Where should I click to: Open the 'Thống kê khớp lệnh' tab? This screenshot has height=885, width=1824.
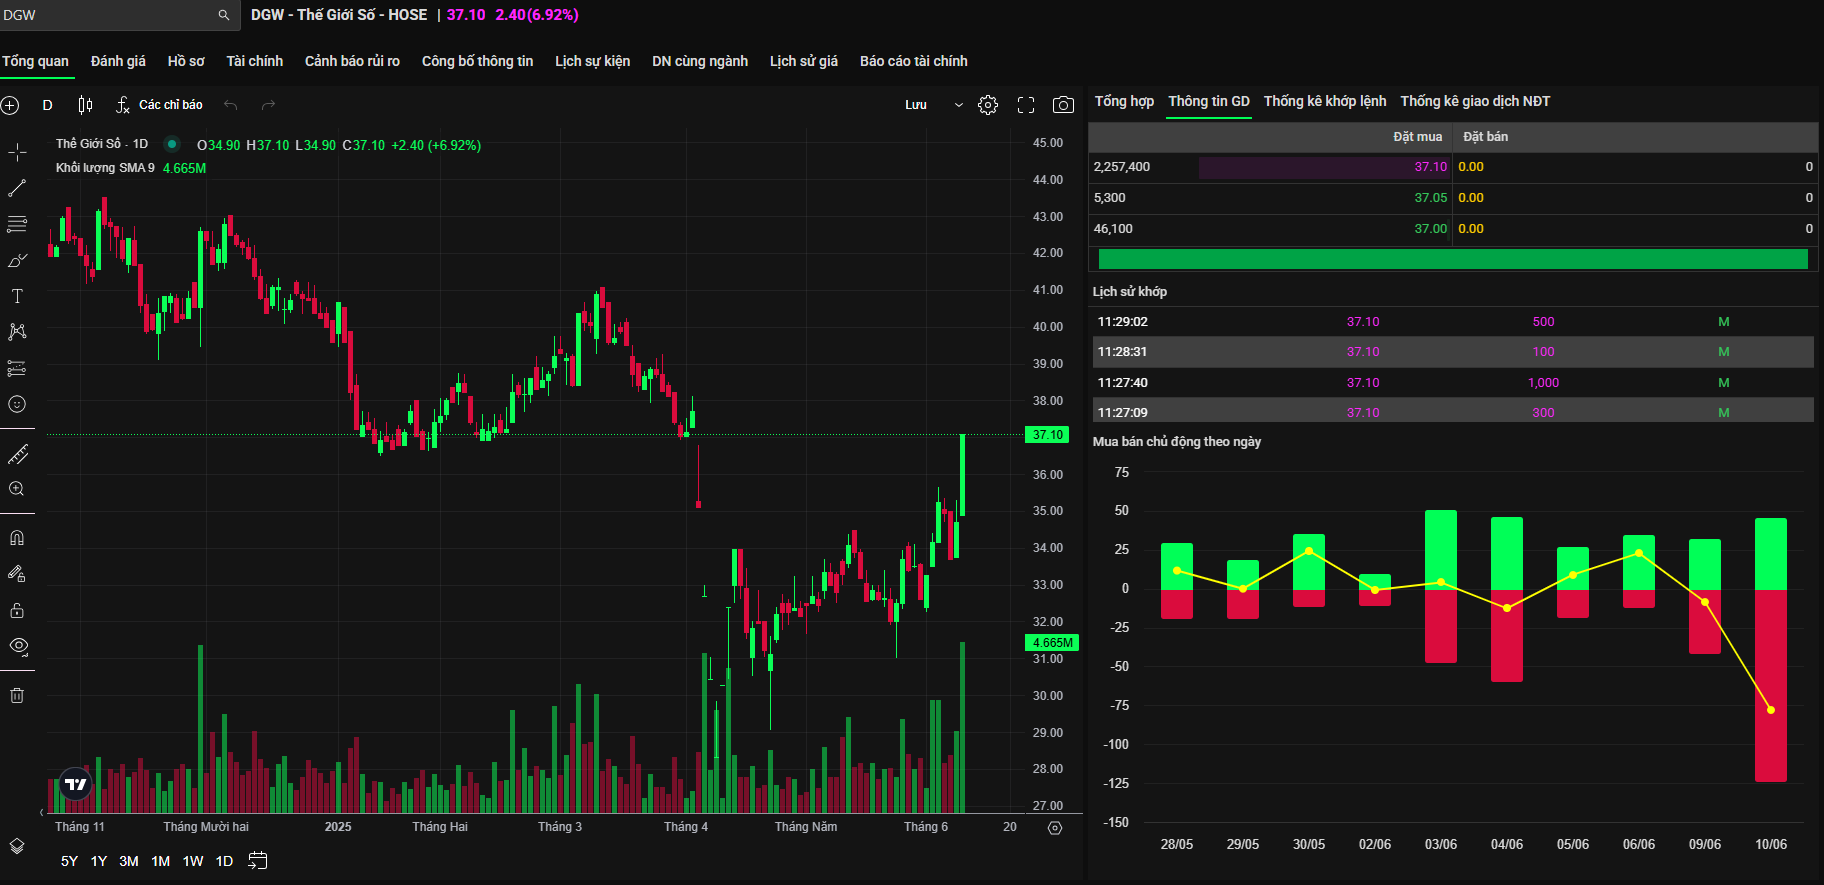(1325, 101)
